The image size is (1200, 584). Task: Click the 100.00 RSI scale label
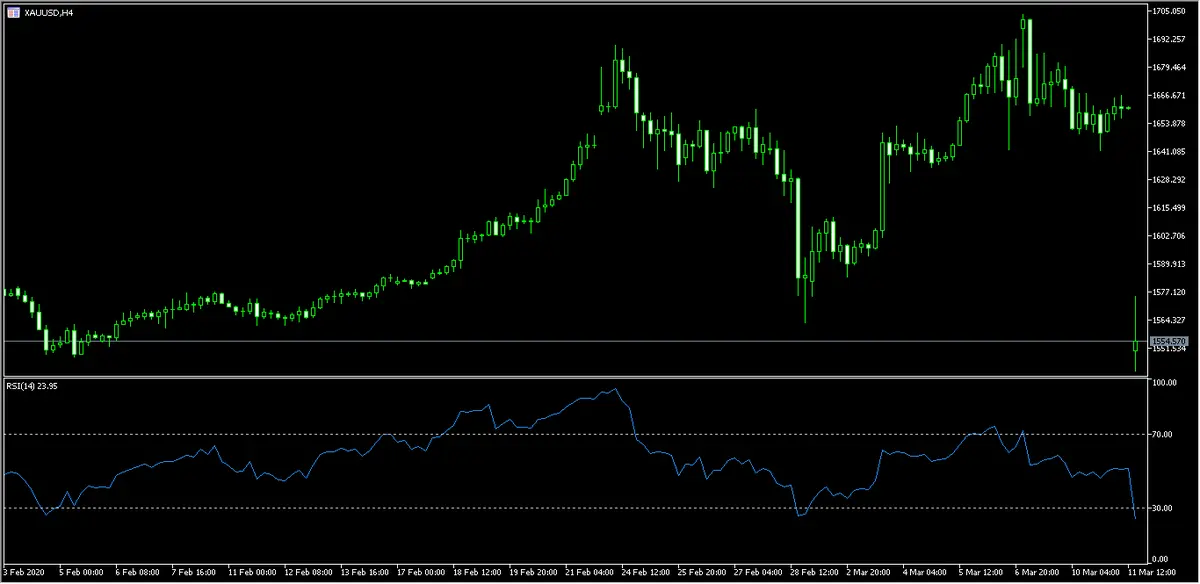1164,383
